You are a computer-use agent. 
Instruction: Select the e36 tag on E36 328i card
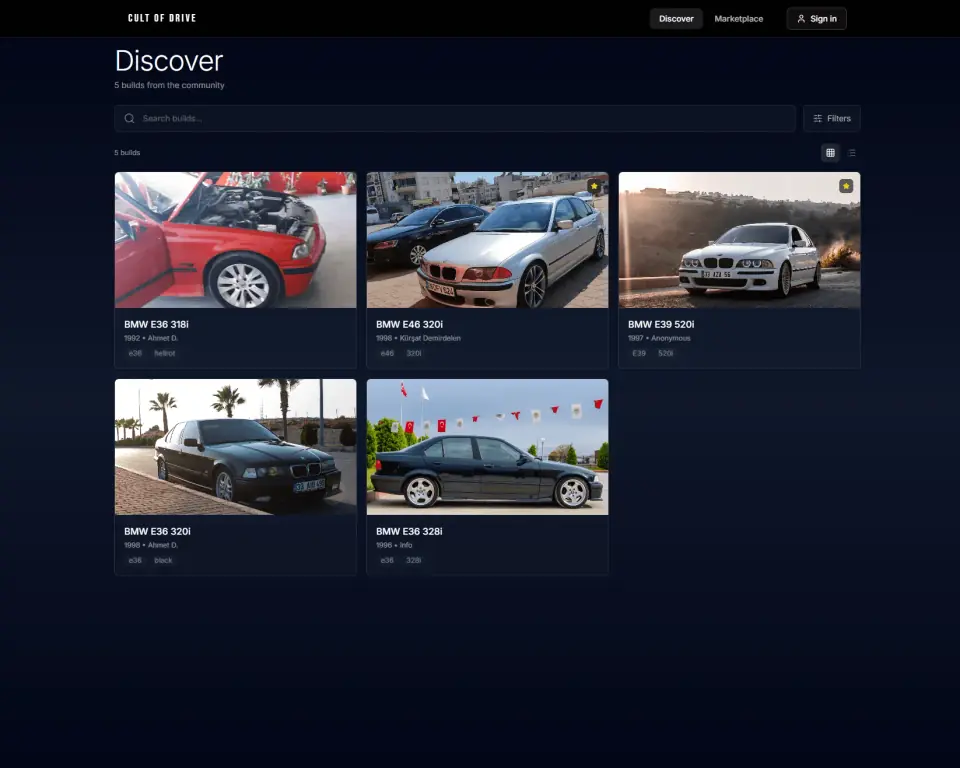(387, 560)
